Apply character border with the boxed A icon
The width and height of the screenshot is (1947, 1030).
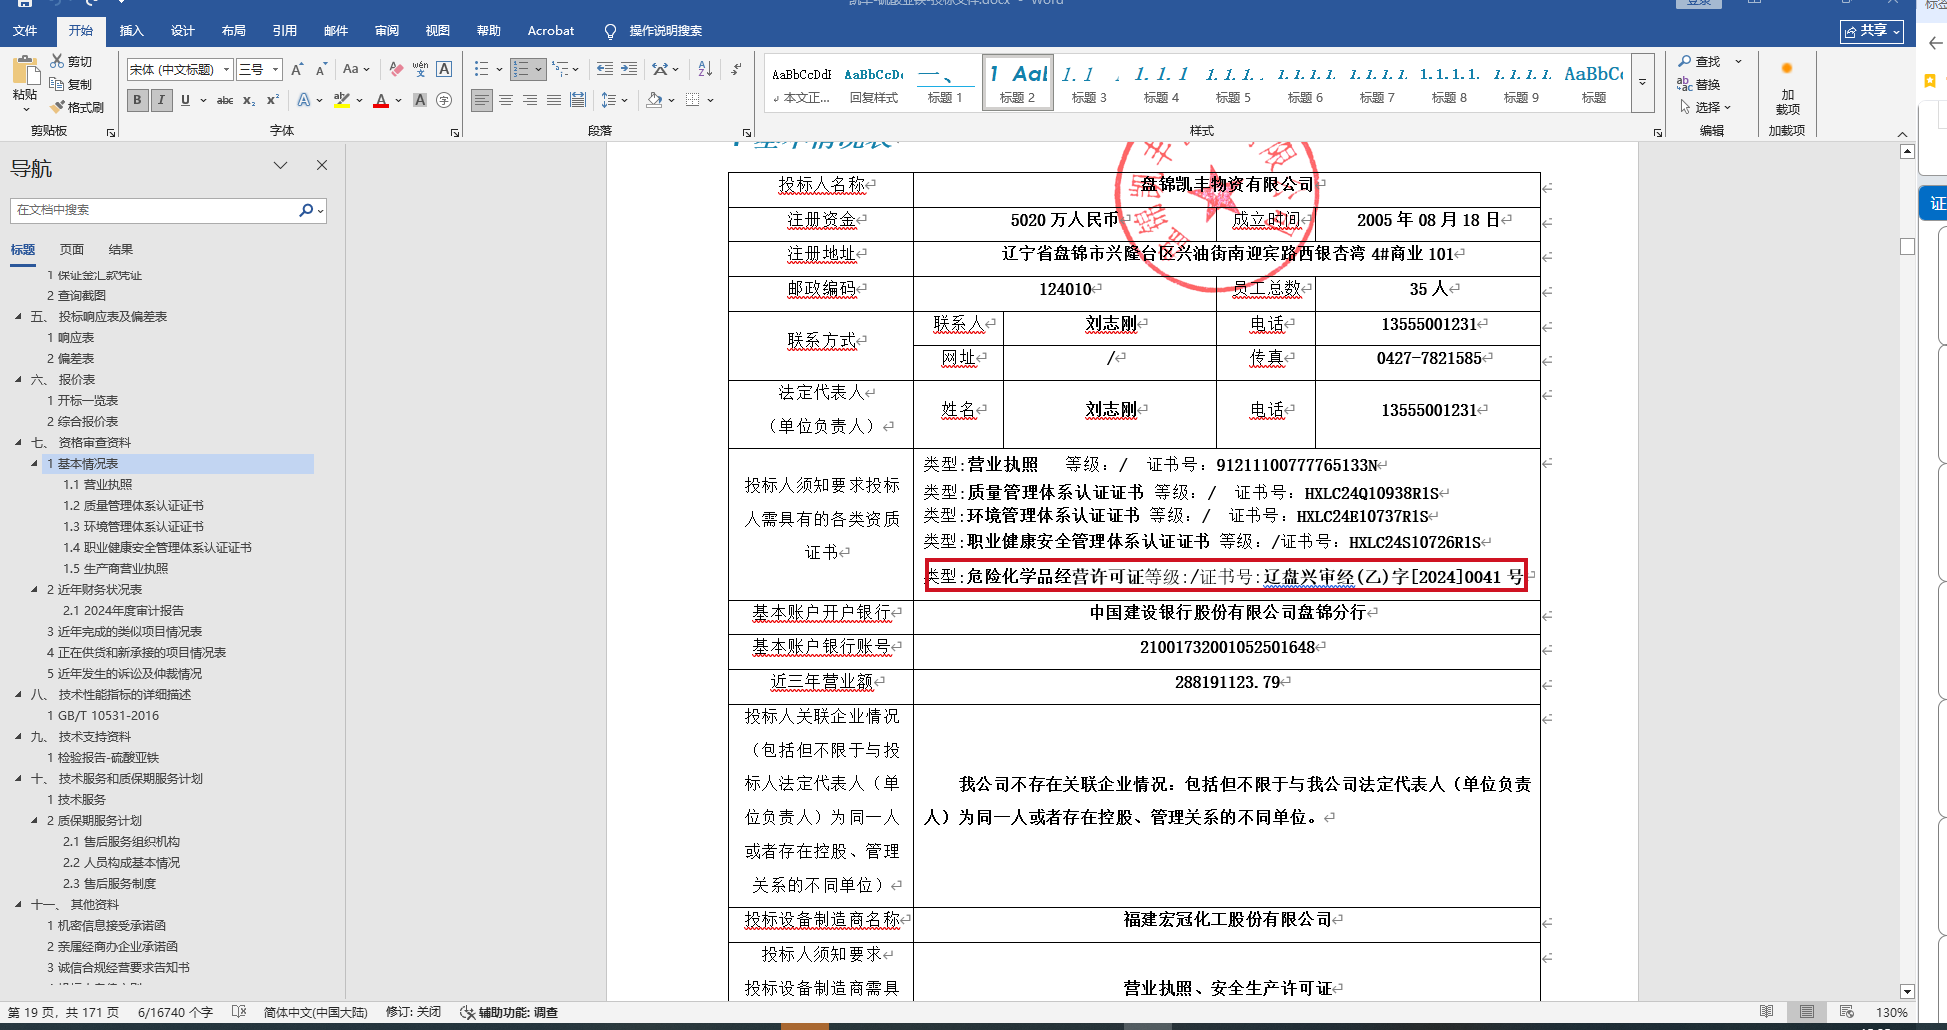coord(444,69)
